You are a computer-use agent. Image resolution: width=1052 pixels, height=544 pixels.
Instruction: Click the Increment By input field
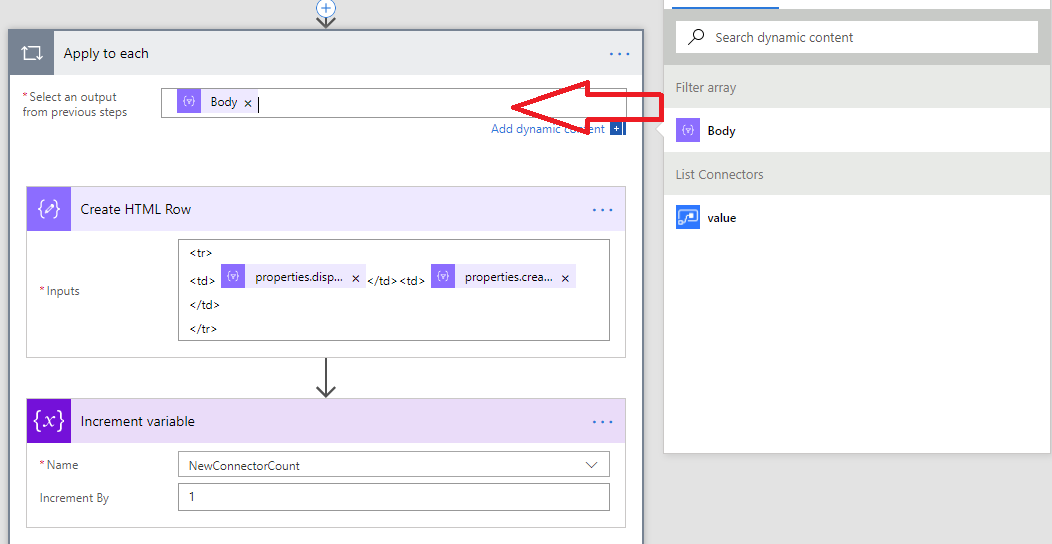click(x=393, y=497)
